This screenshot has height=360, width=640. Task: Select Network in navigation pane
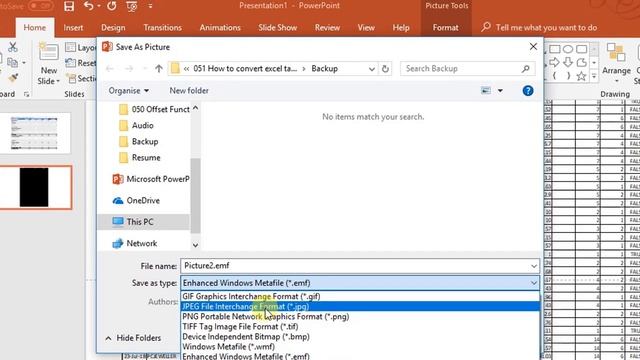click(135, 243)
